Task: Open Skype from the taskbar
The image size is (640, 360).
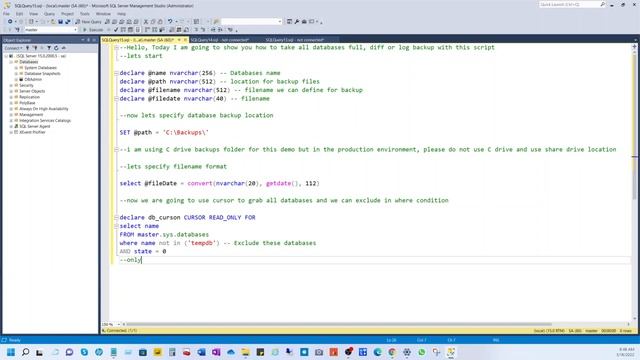Action: click(x=84, y=352)
